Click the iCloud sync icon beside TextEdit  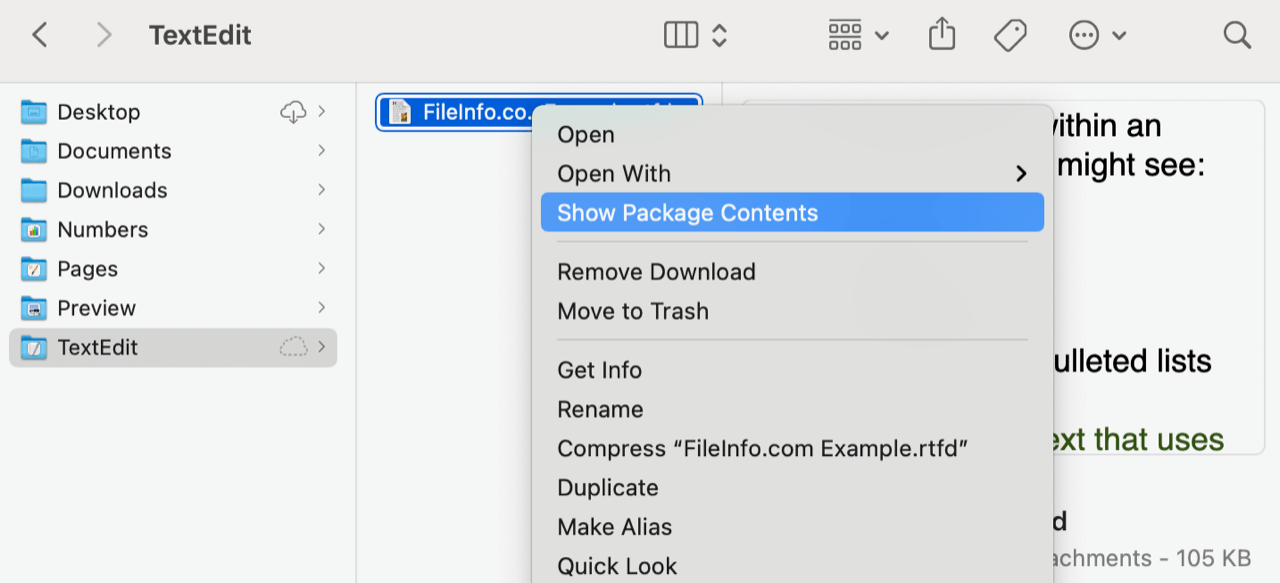[291, 347]
